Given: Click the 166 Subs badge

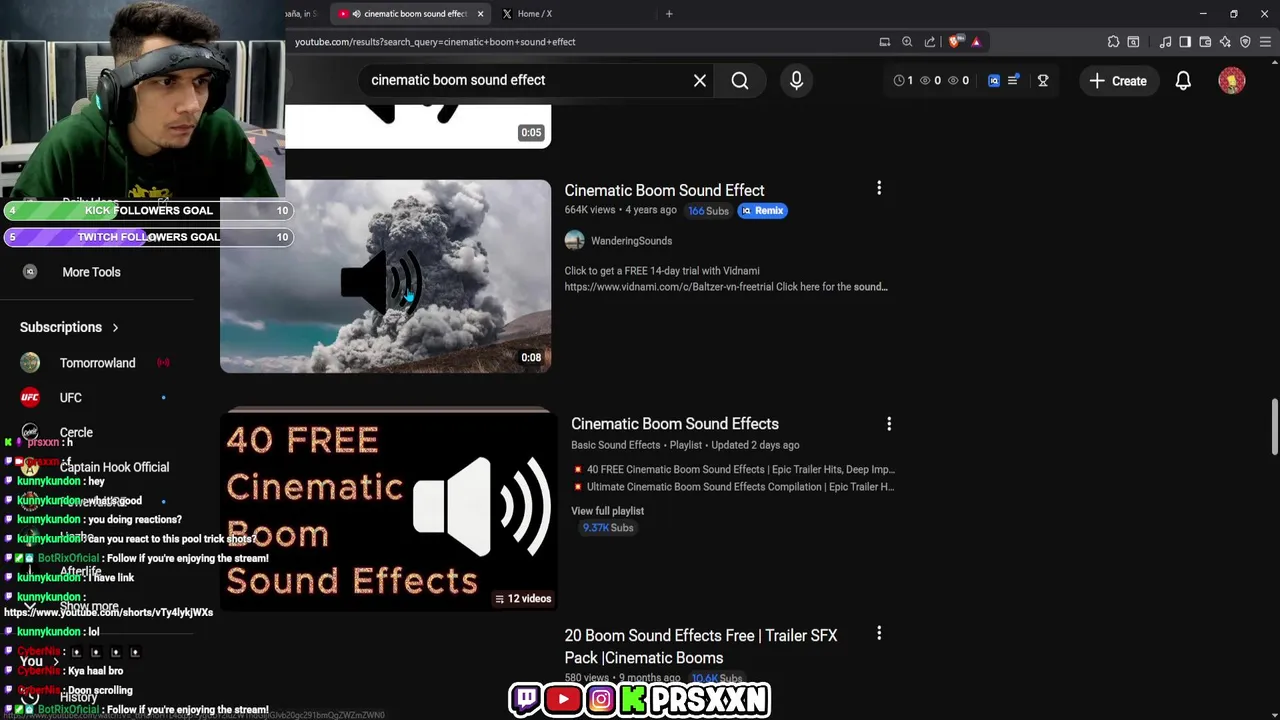Looking at the screenshot, I should pyautogui.click(x=708, y=211).
